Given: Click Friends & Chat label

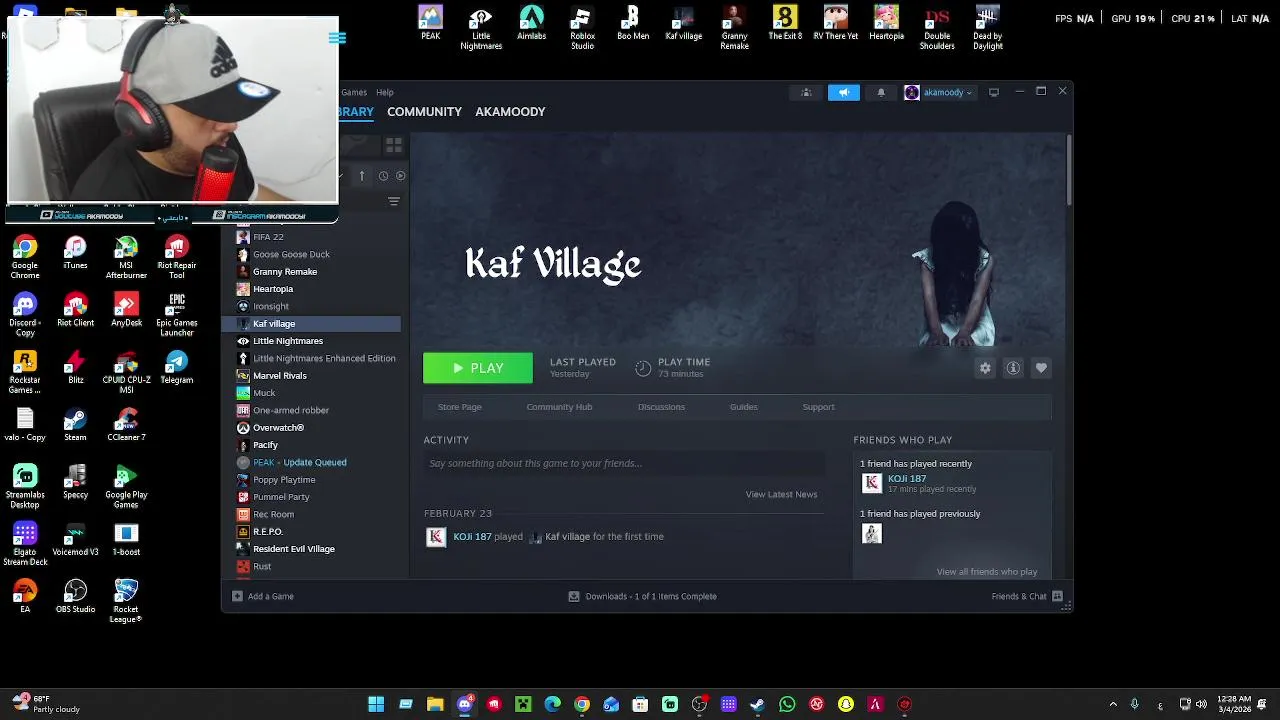Looking at the screenshot, I should tap(1019, 596).
